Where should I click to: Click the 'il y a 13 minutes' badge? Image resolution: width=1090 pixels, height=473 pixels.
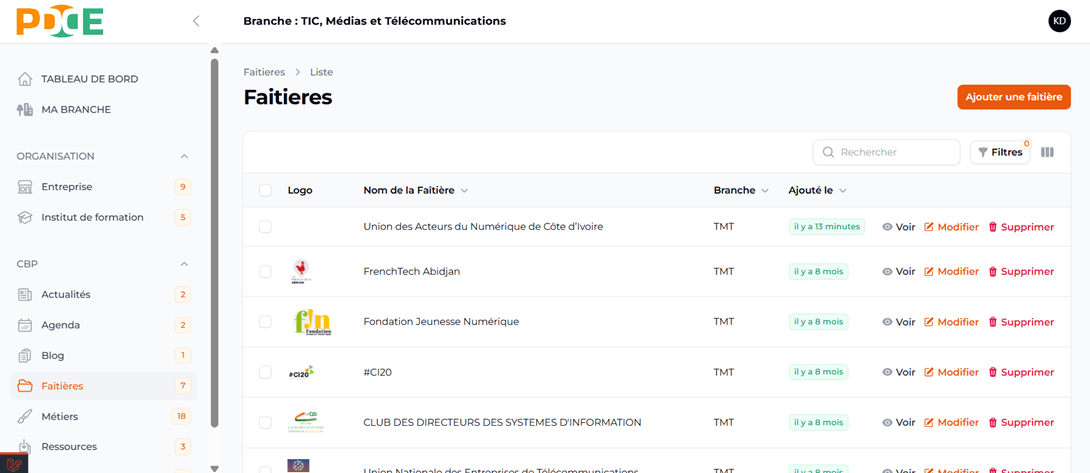tap(827, 227)
